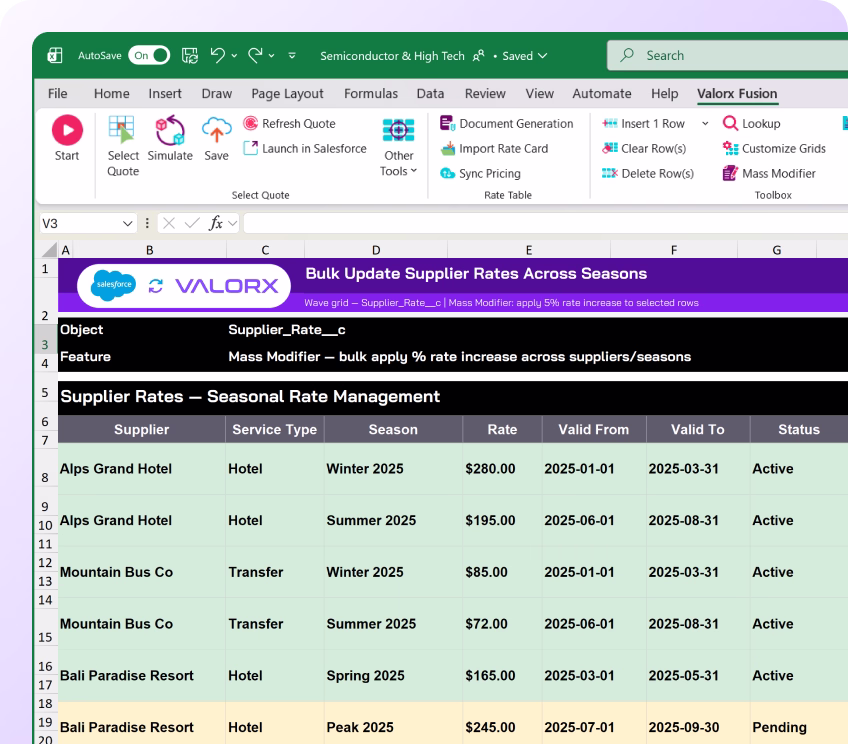Click the Save cloud upload icon
848x744 pixels.
click(216, 130)
